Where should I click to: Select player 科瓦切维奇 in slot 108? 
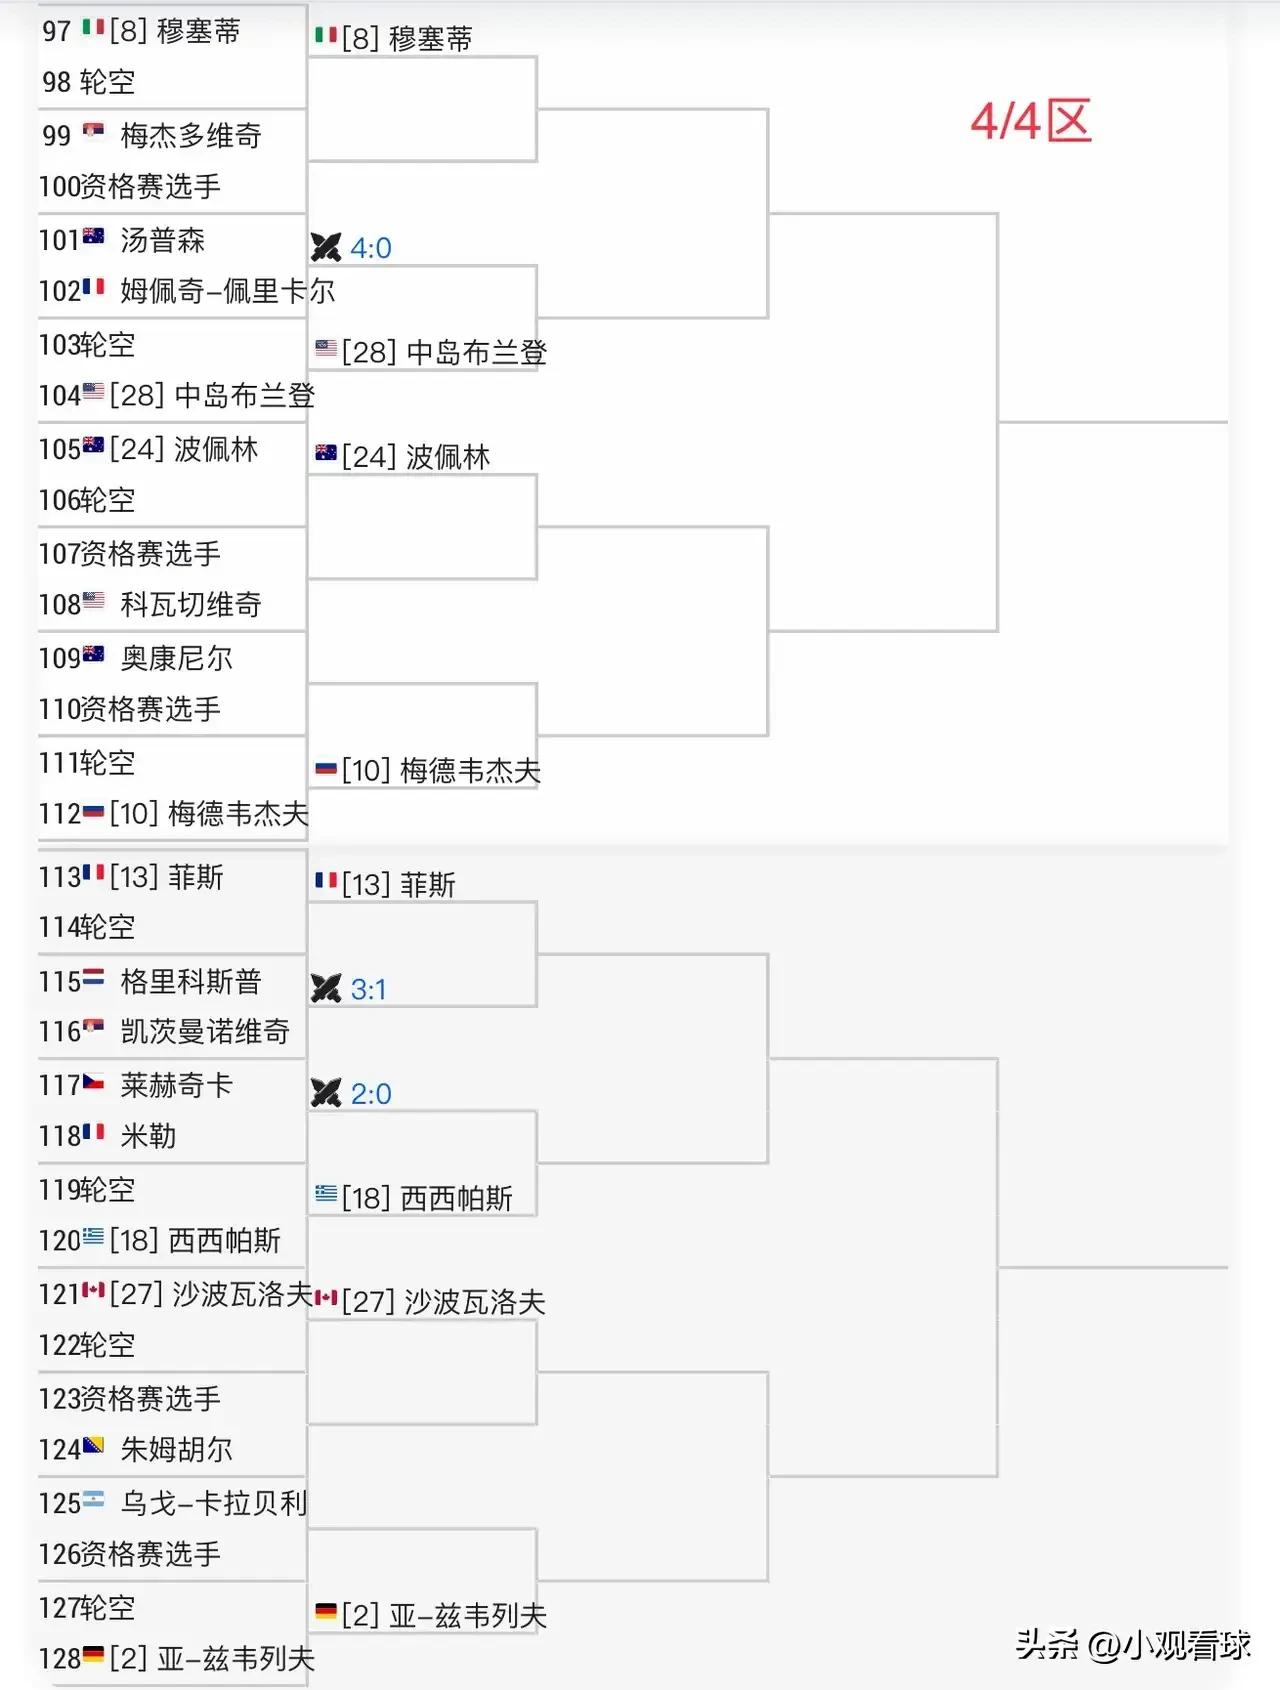191,604
